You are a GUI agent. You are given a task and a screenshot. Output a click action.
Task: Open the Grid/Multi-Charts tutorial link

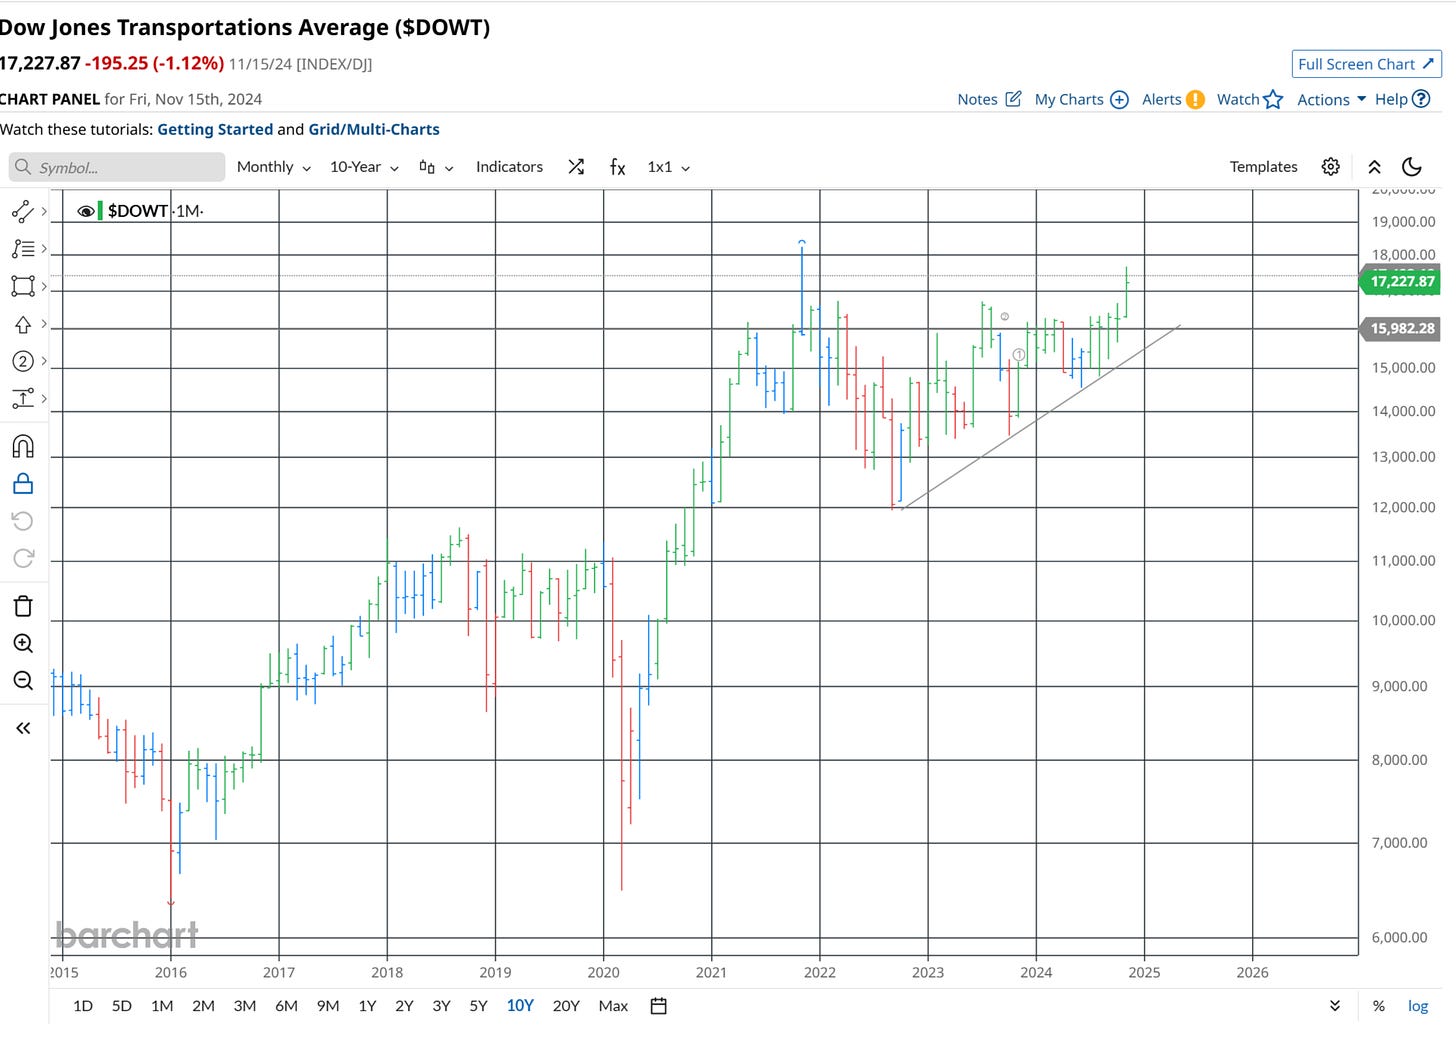click(x=374, y=129)
